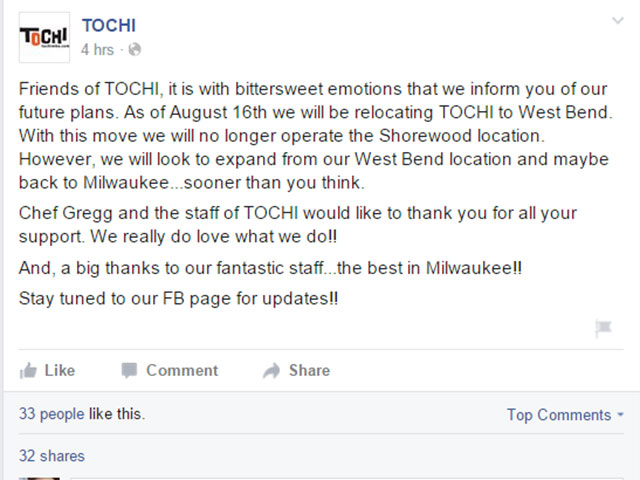640x480 pixels.
Task: Click the speech bubble comment icon
Action: tap(129, 371)
